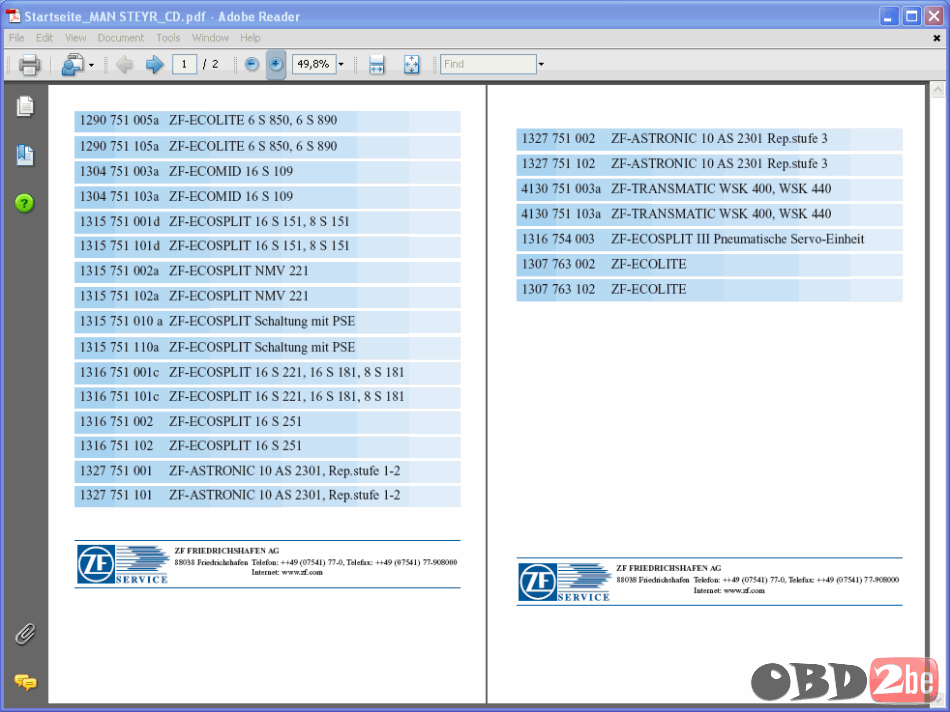Open the Find options dropdown arrow
950x712 pixels.
(541, 64)
